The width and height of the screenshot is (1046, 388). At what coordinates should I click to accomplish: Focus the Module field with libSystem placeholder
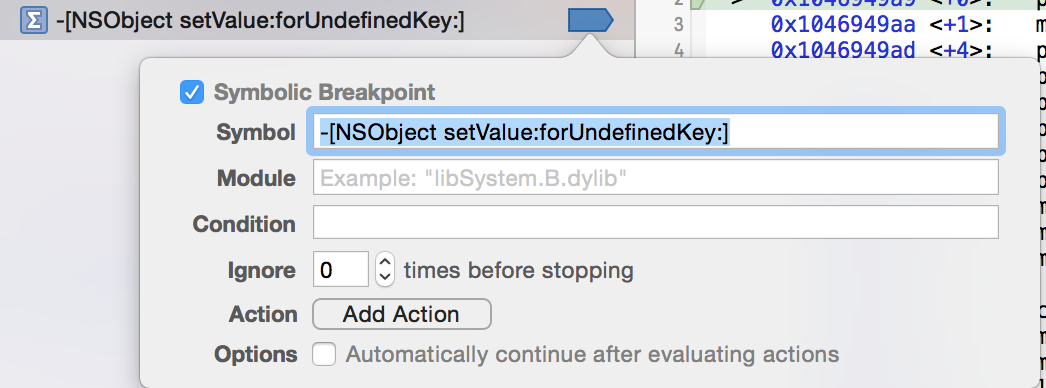[x=656, y=177]
